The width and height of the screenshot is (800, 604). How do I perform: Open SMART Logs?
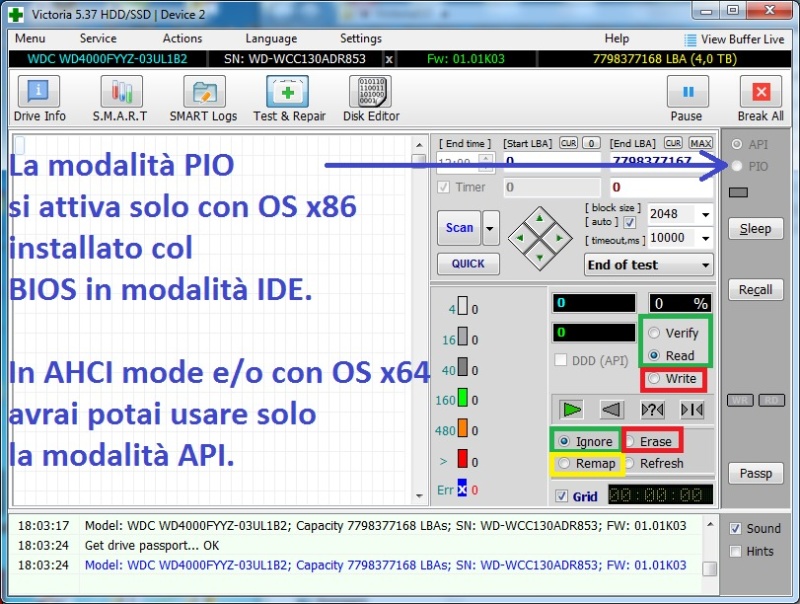coord(203,99)
